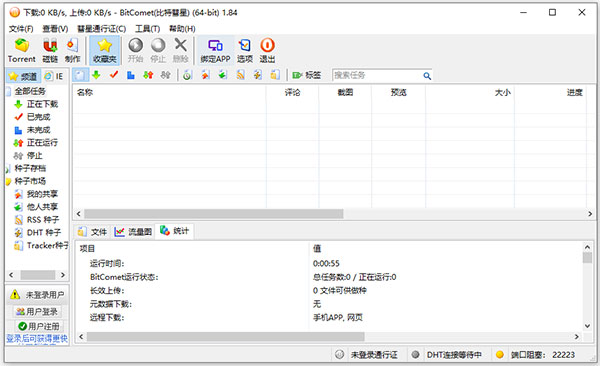This screenshot has height=366, width=600.
Task: Sort by the 评论 column header
Action: click(x=292, y=92)
